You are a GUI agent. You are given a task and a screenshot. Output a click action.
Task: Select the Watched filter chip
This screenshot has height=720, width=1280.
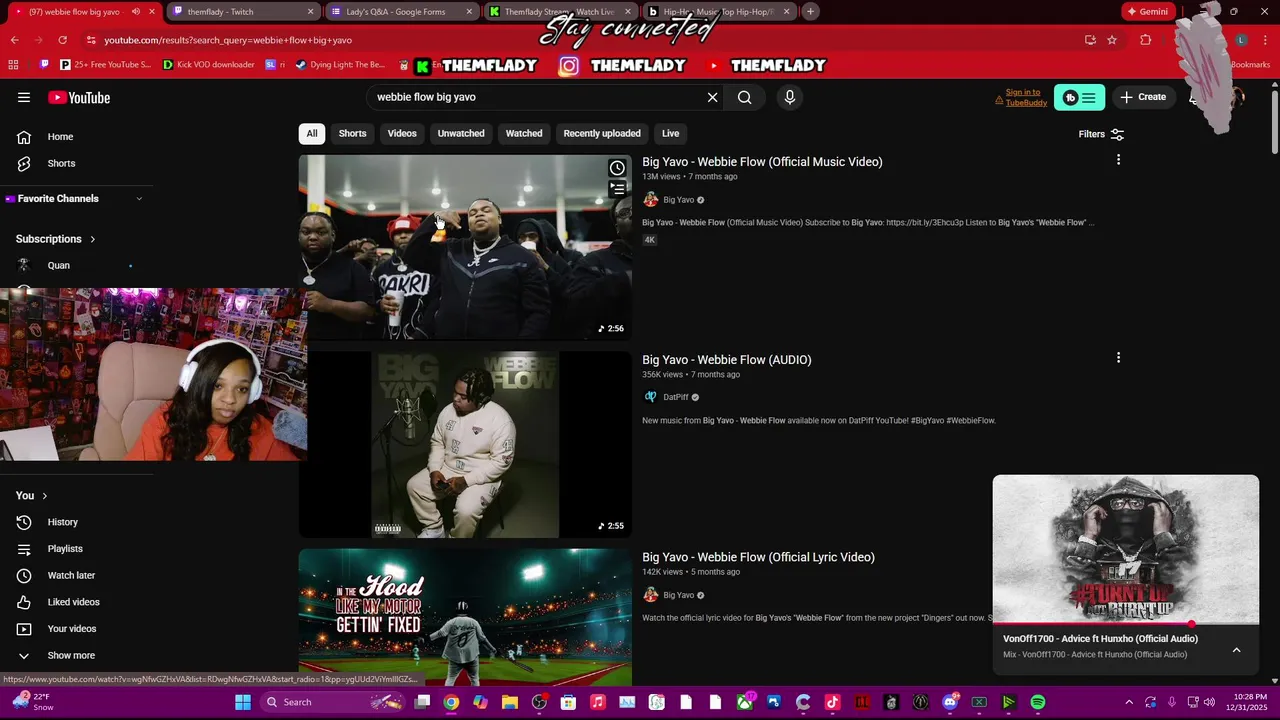tap(524, 133)
